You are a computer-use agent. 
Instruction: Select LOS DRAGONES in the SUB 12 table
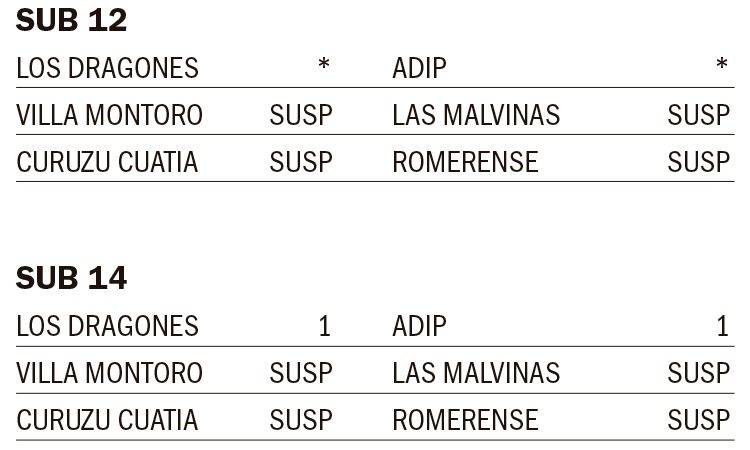(107, 68)
